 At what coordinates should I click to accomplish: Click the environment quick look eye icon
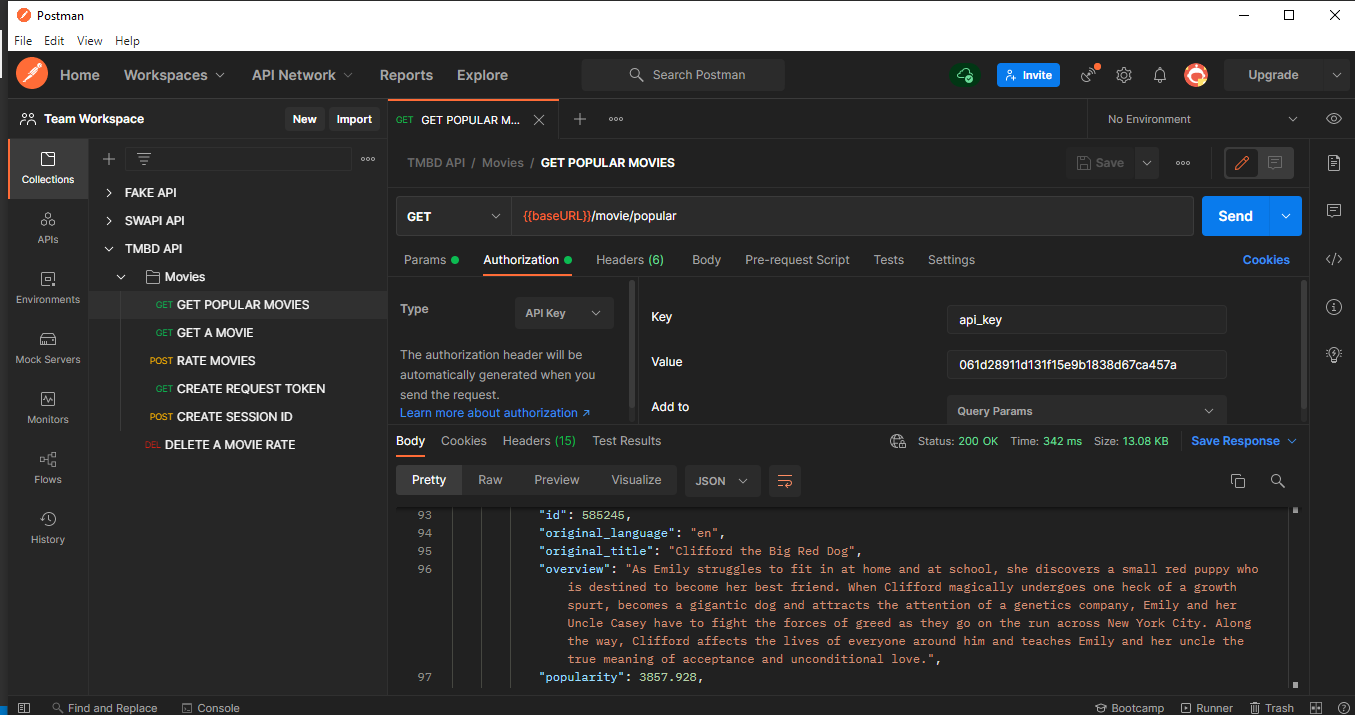pos(1334,119)
